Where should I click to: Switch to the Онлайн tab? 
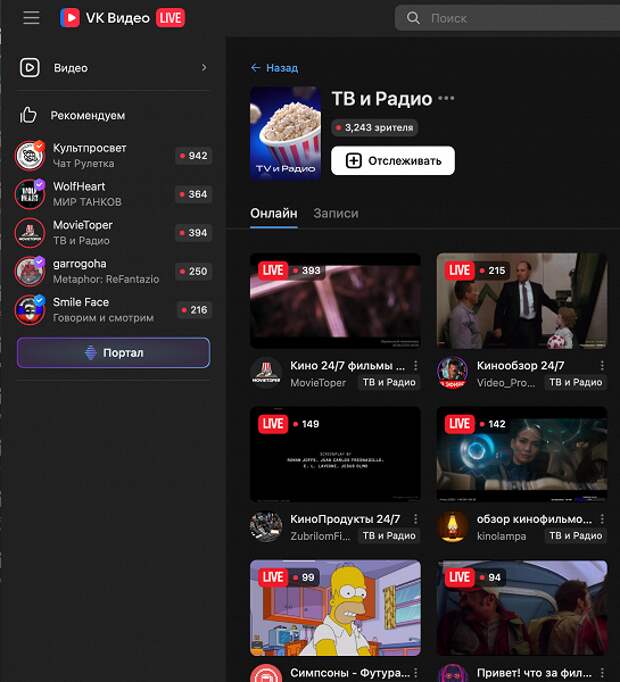tap(274, 214)
